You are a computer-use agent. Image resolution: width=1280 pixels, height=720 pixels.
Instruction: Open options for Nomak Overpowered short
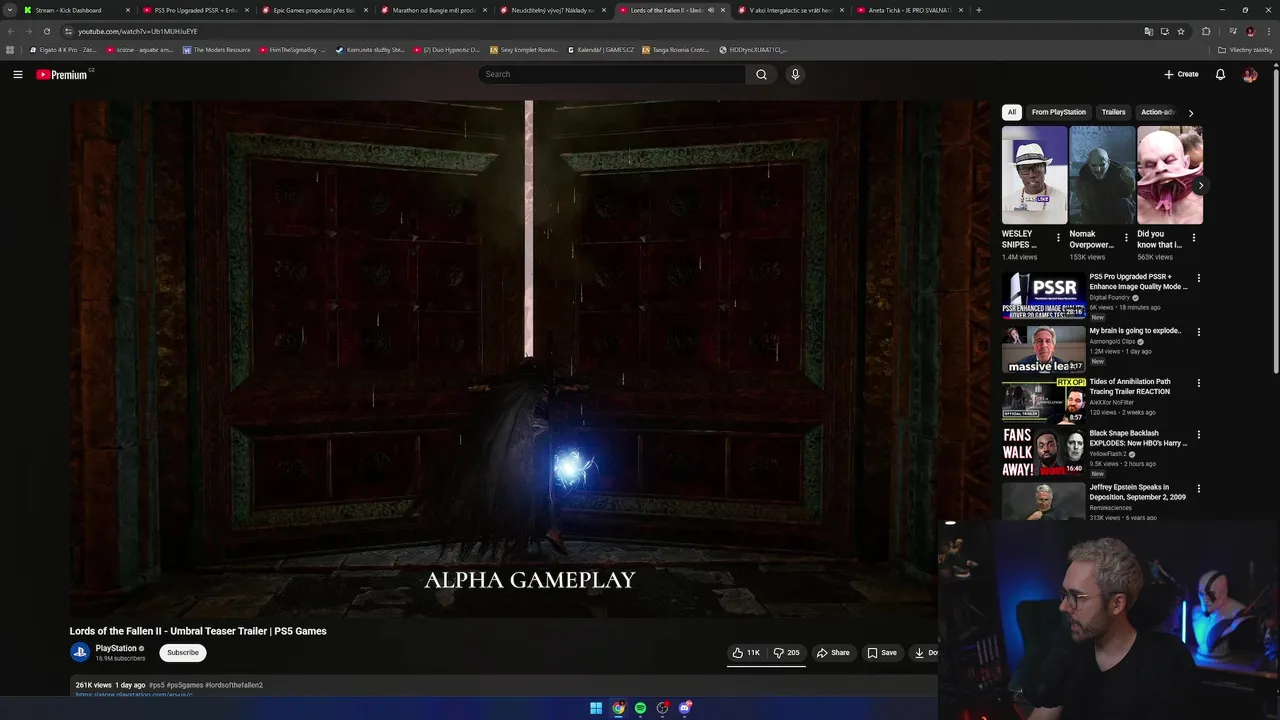pyautogui.click(x=1126, y=238)
